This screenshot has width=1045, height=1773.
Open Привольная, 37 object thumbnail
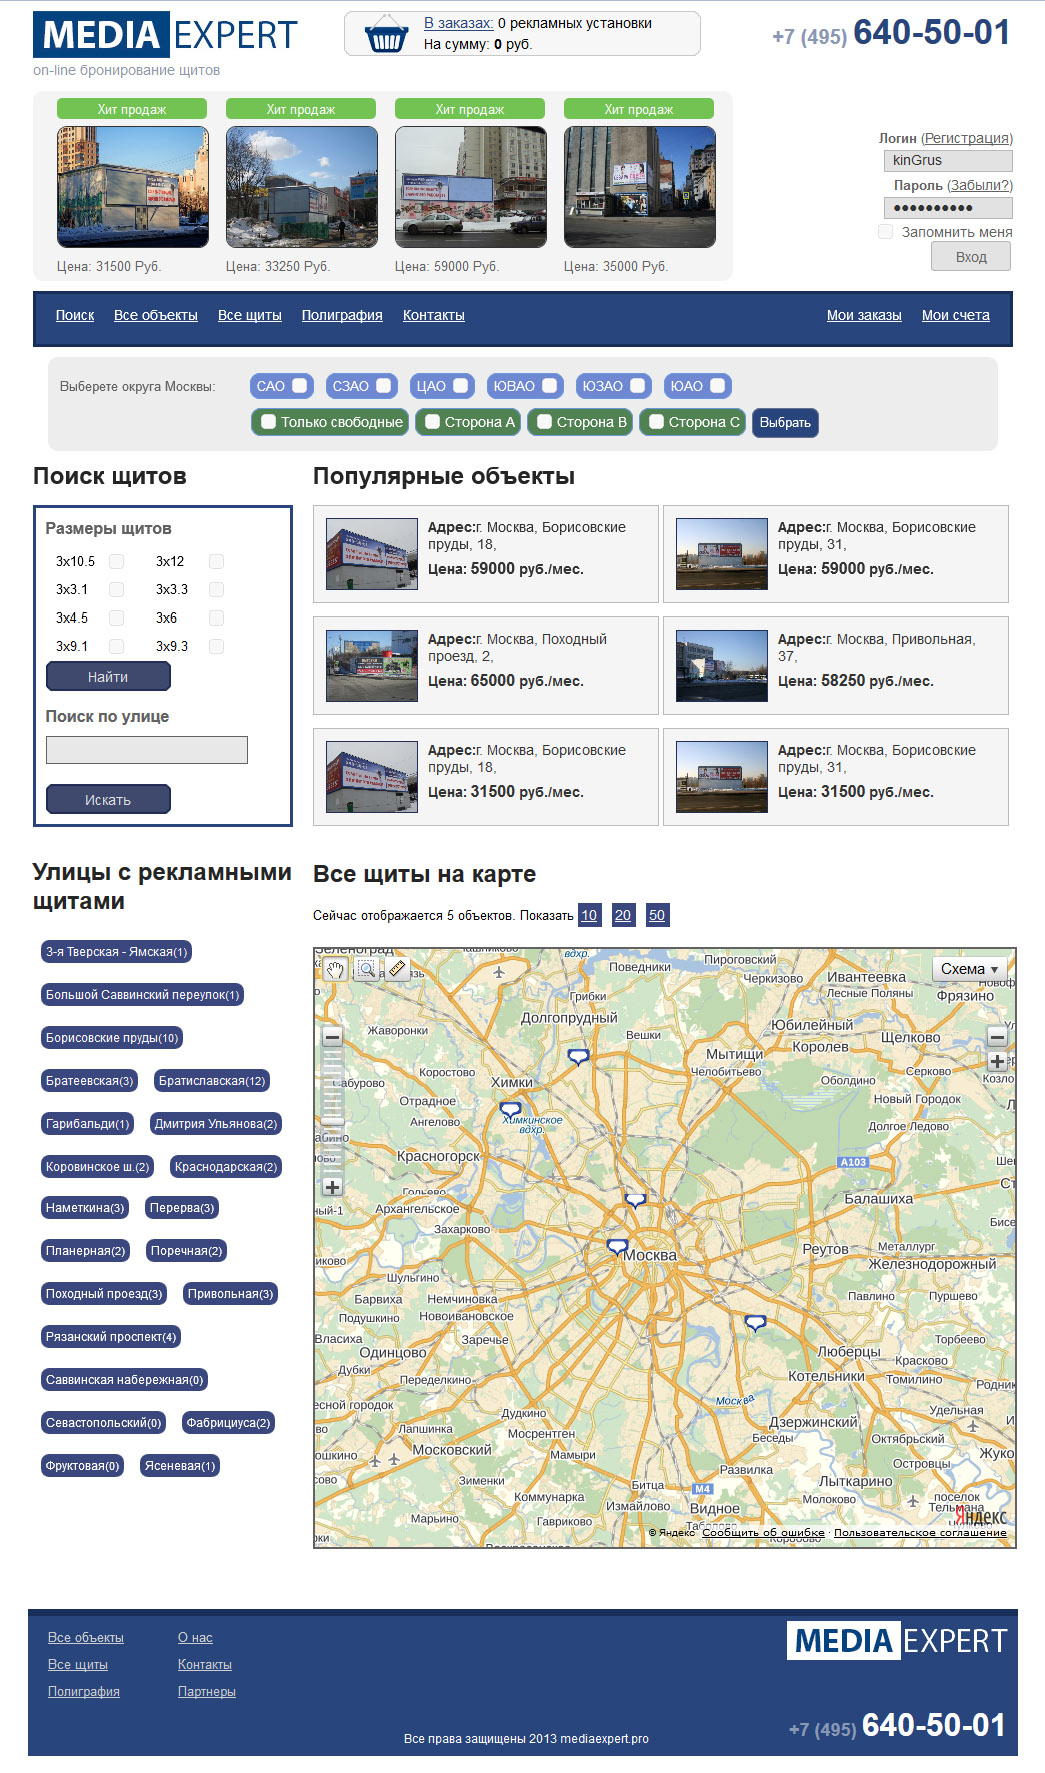722,665
